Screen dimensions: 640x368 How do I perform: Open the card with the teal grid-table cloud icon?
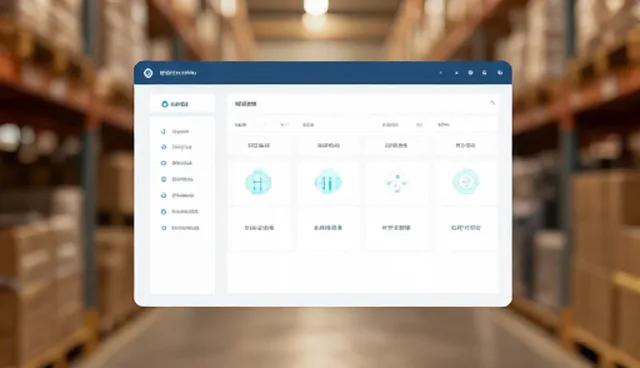click(x=258, y=182)
